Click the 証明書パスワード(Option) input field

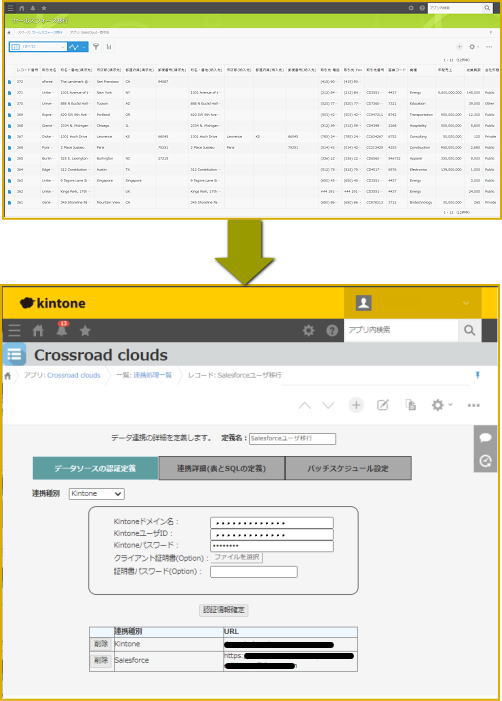(x=253, y=572)
